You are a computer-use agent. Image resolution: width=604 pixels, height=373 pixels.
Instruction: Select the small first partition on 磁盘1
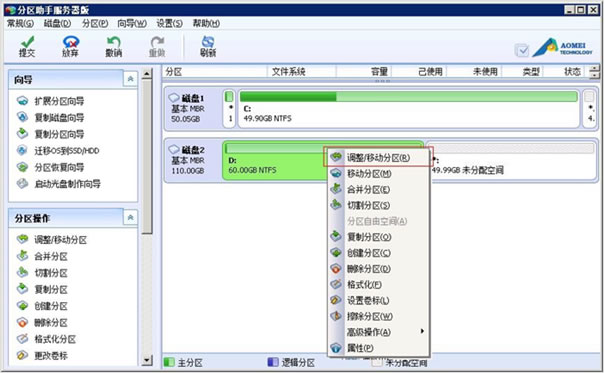pos(229,108)
